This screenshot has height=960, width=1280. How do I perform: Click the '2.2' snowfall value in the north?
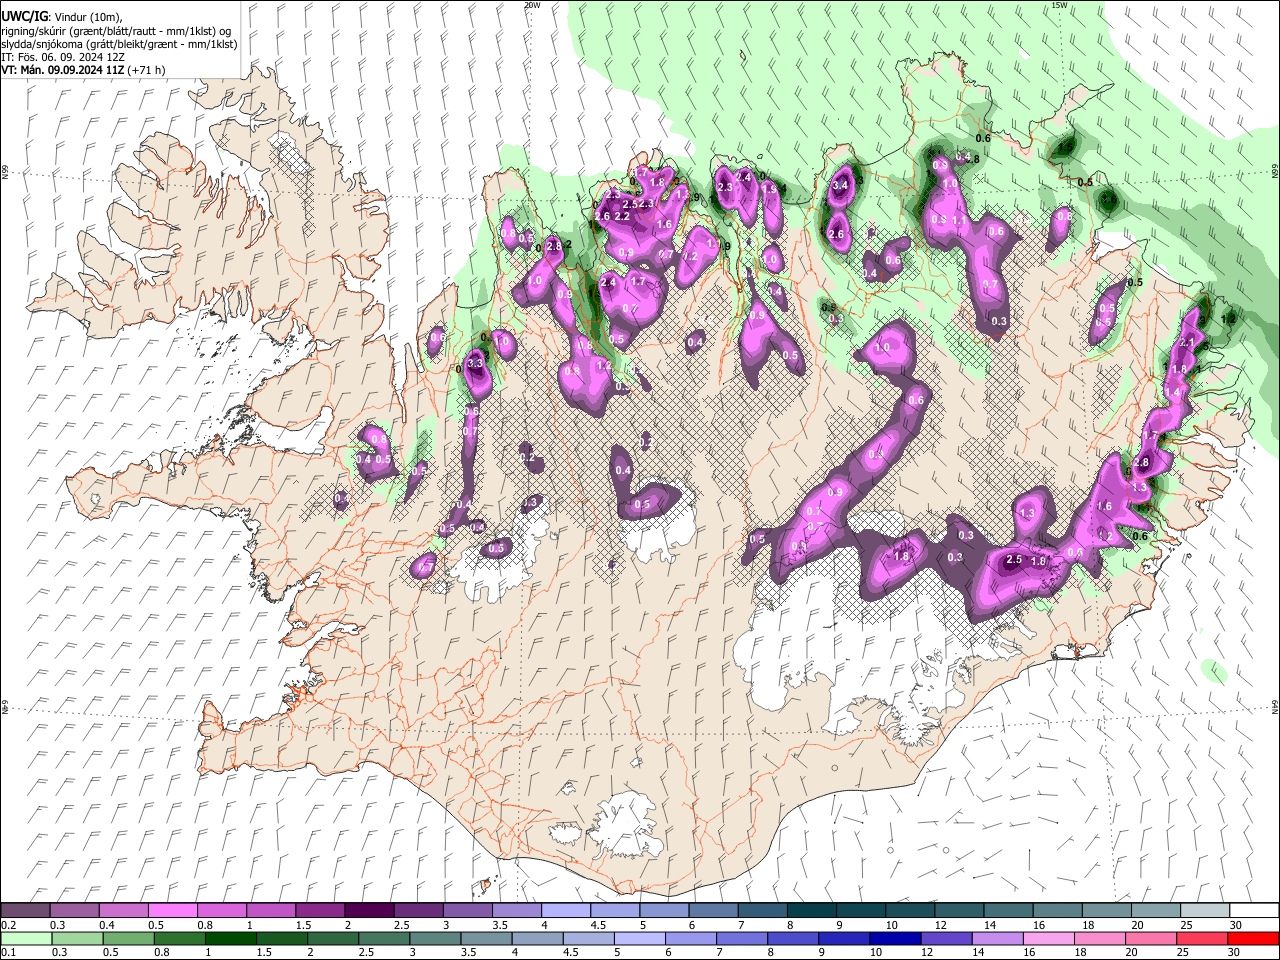click(x=621, y=217)
